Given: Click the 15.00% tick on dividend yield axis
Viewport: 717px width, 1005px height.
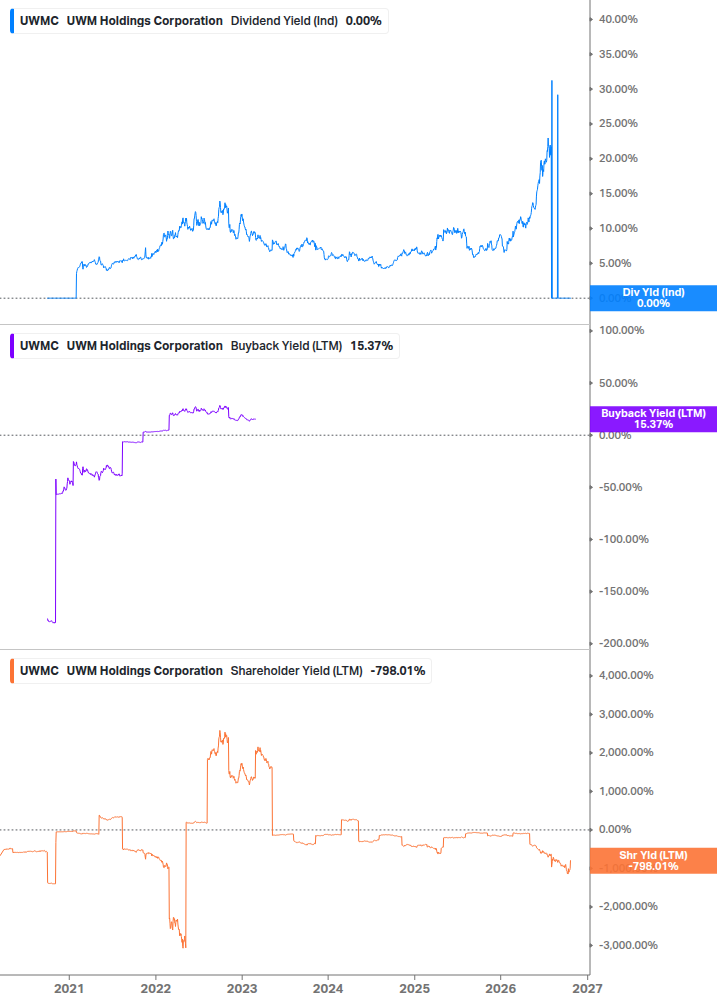Looking at the screenshot, I should [618, 193].
